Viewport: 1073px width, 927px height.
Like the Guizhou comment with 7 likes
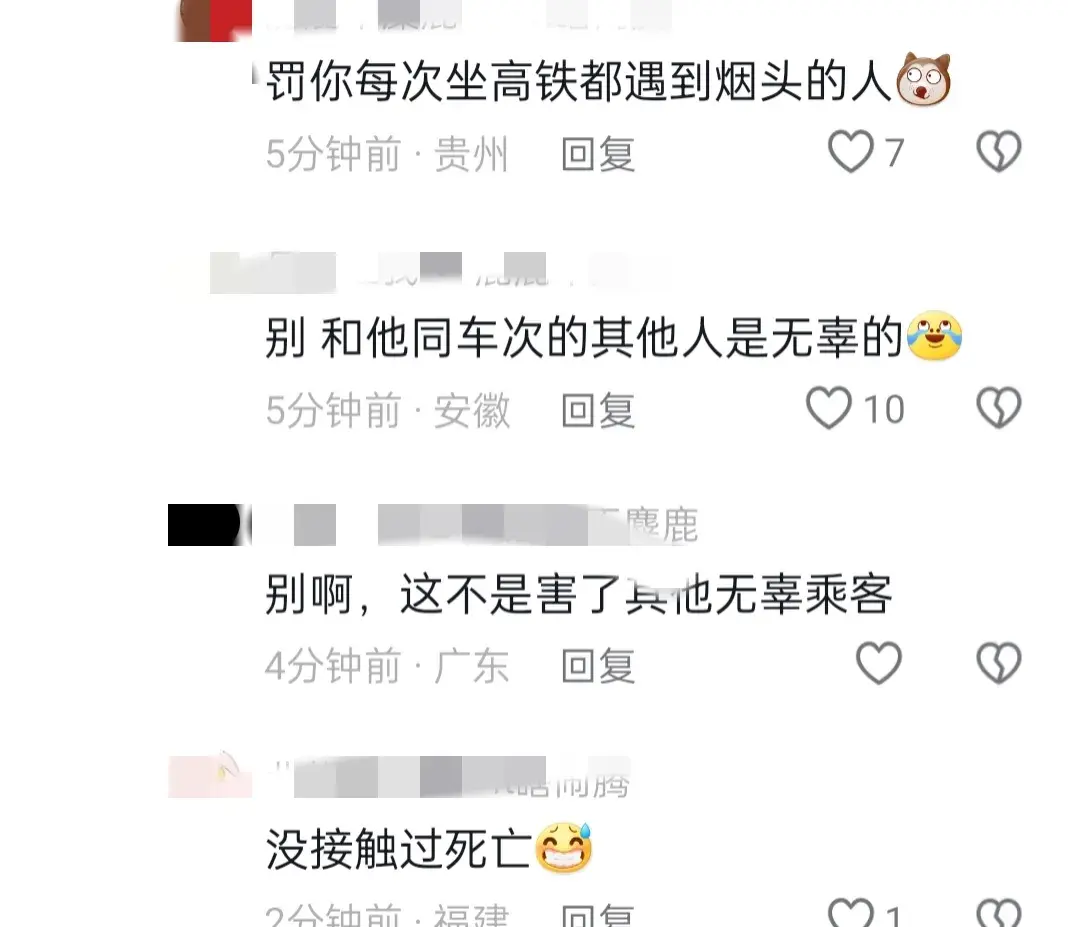851,151
